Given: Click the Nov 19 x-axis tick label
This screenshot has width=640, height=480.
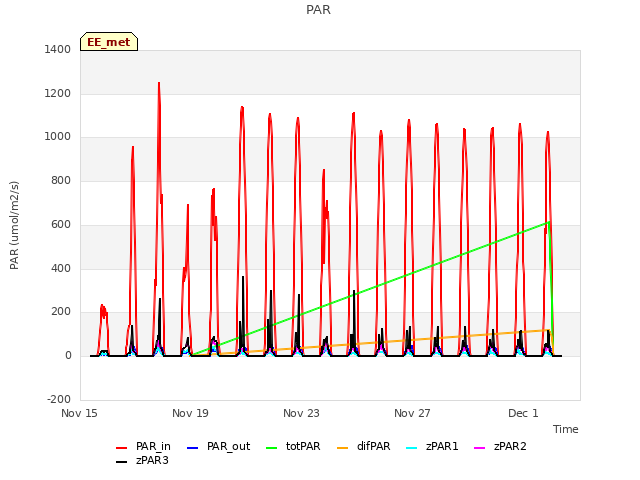Looking at the screenshot, I should pyautogui.click(x=190, y=413).
